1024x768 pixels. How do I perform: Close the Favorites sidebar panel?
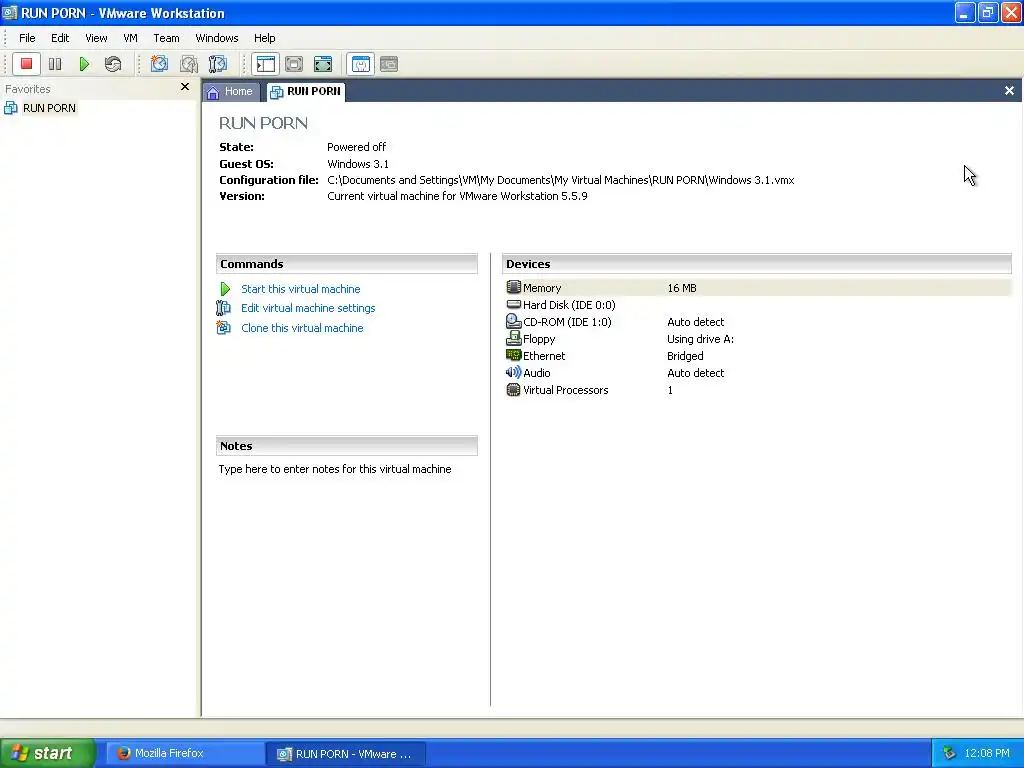point(185,87)
